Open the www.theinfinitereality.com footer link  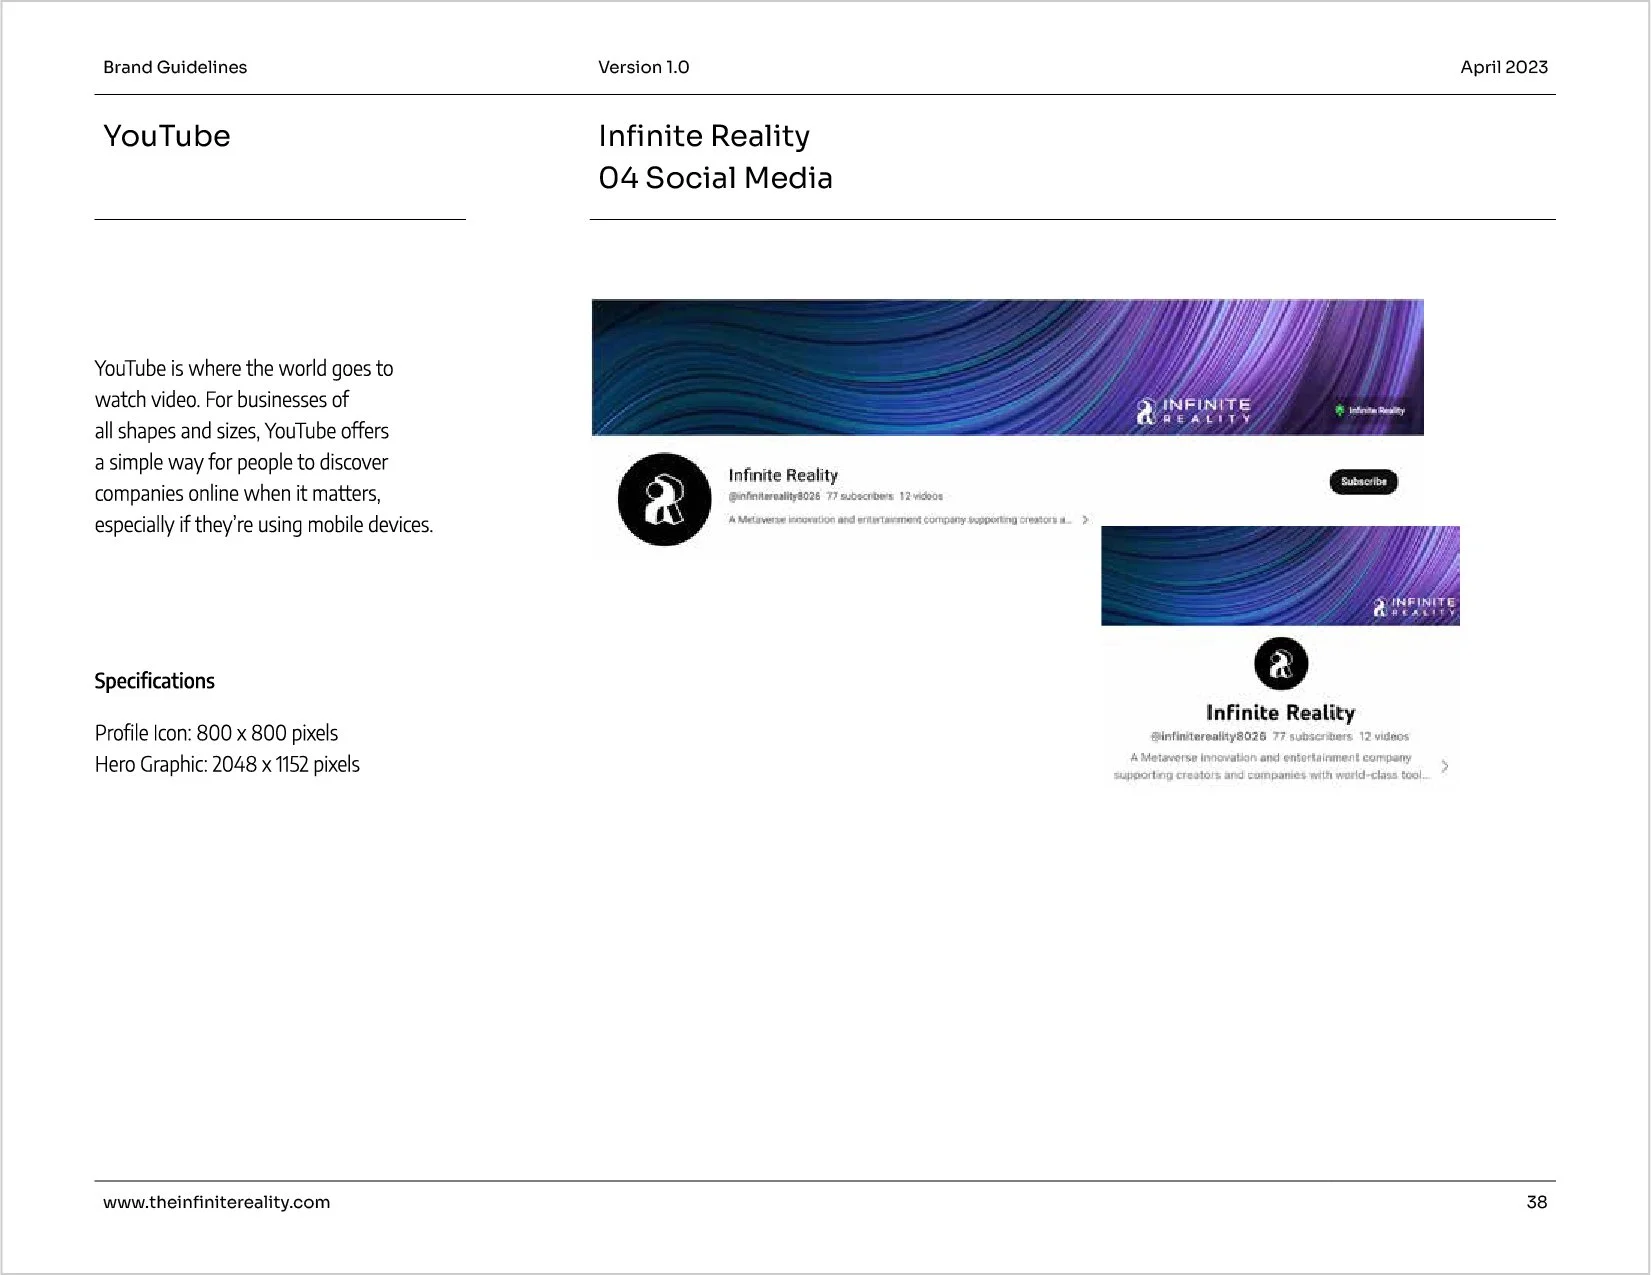pos(216,1202)
